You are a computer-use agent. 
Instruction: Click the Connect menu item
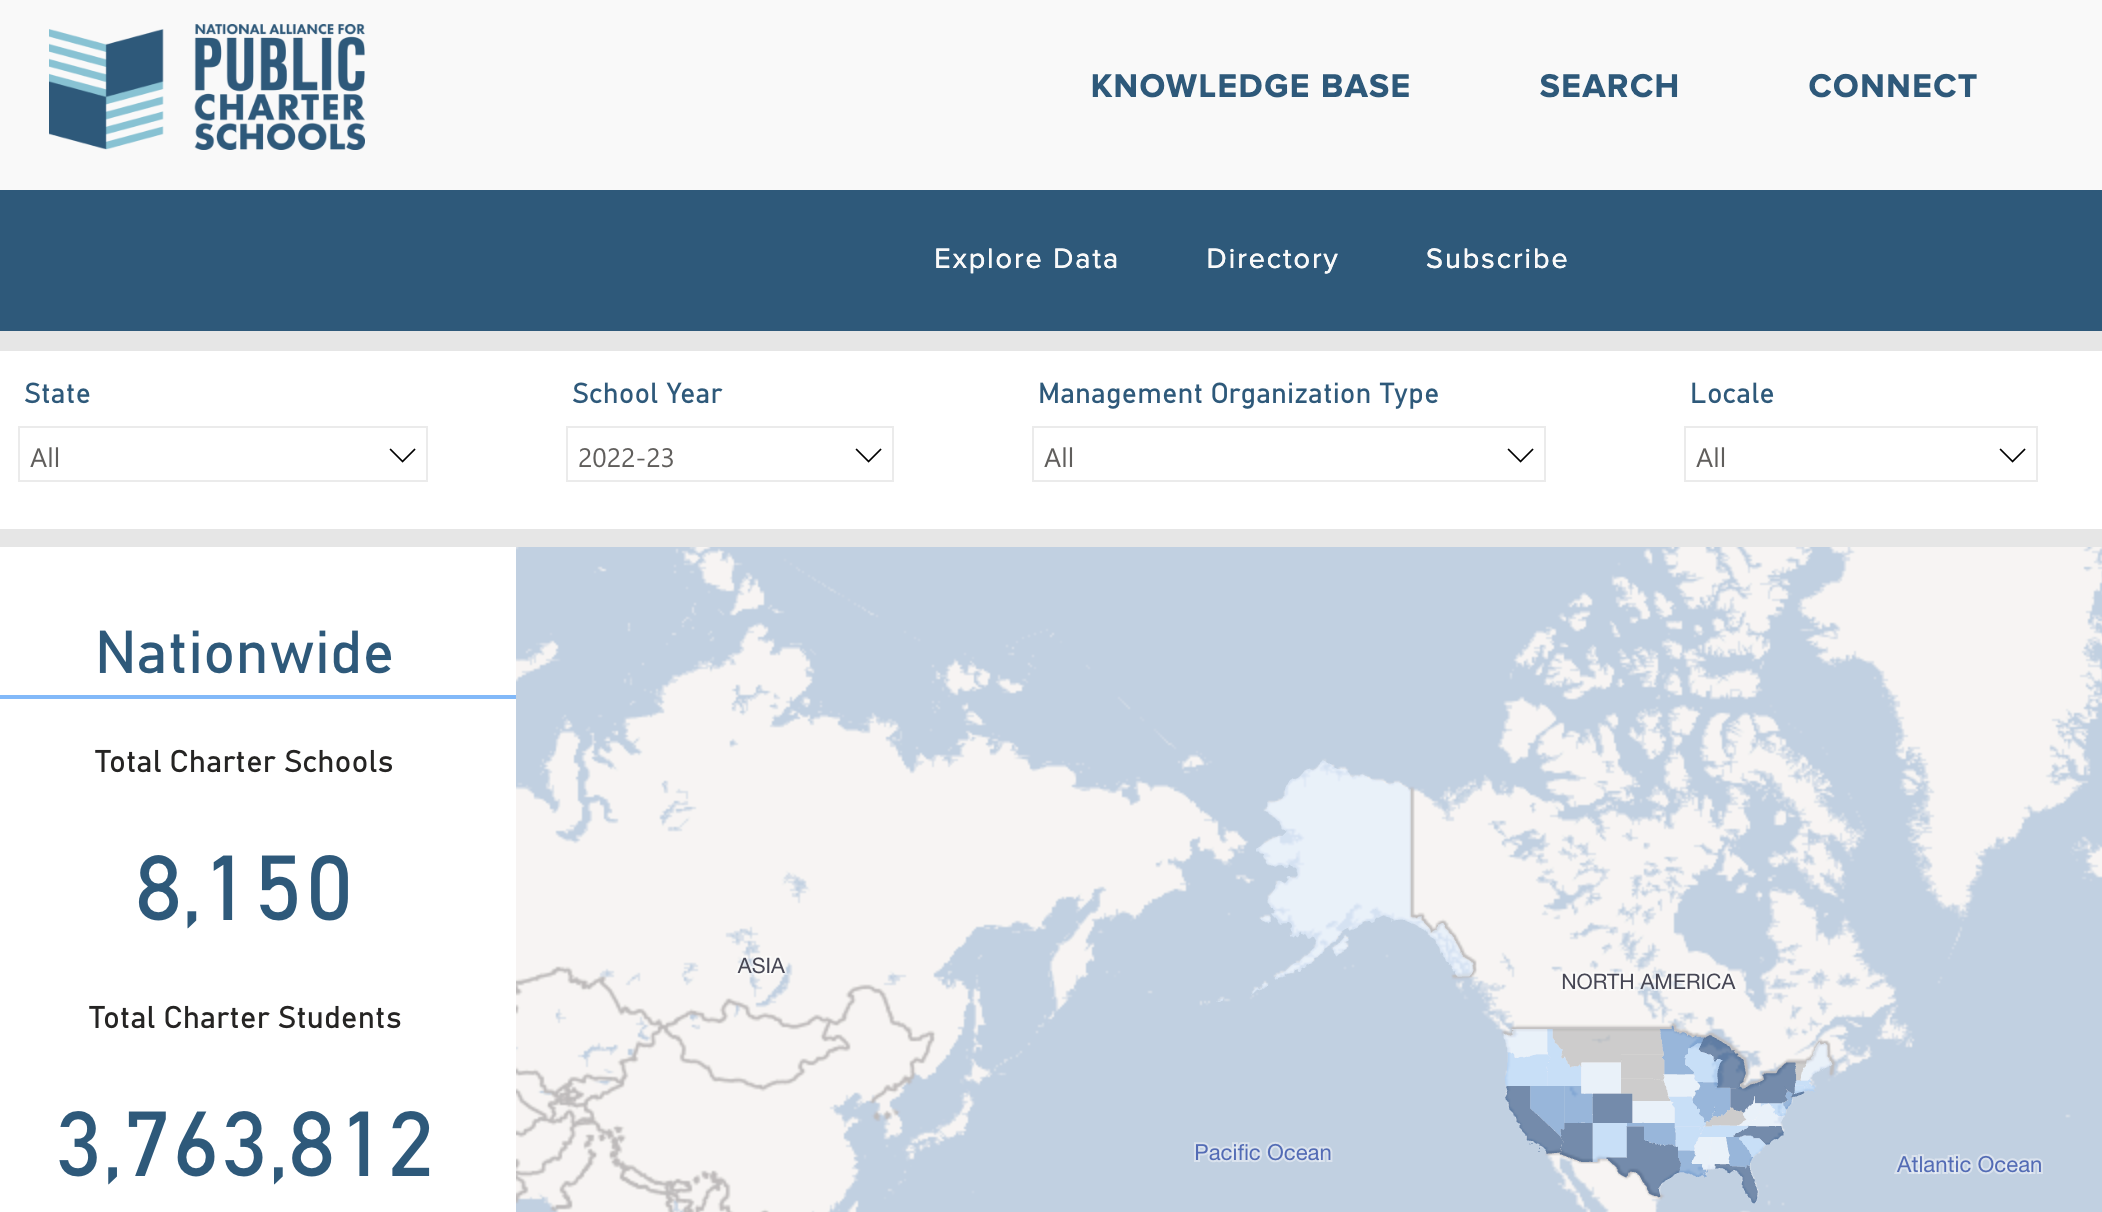coord(1892,87)
